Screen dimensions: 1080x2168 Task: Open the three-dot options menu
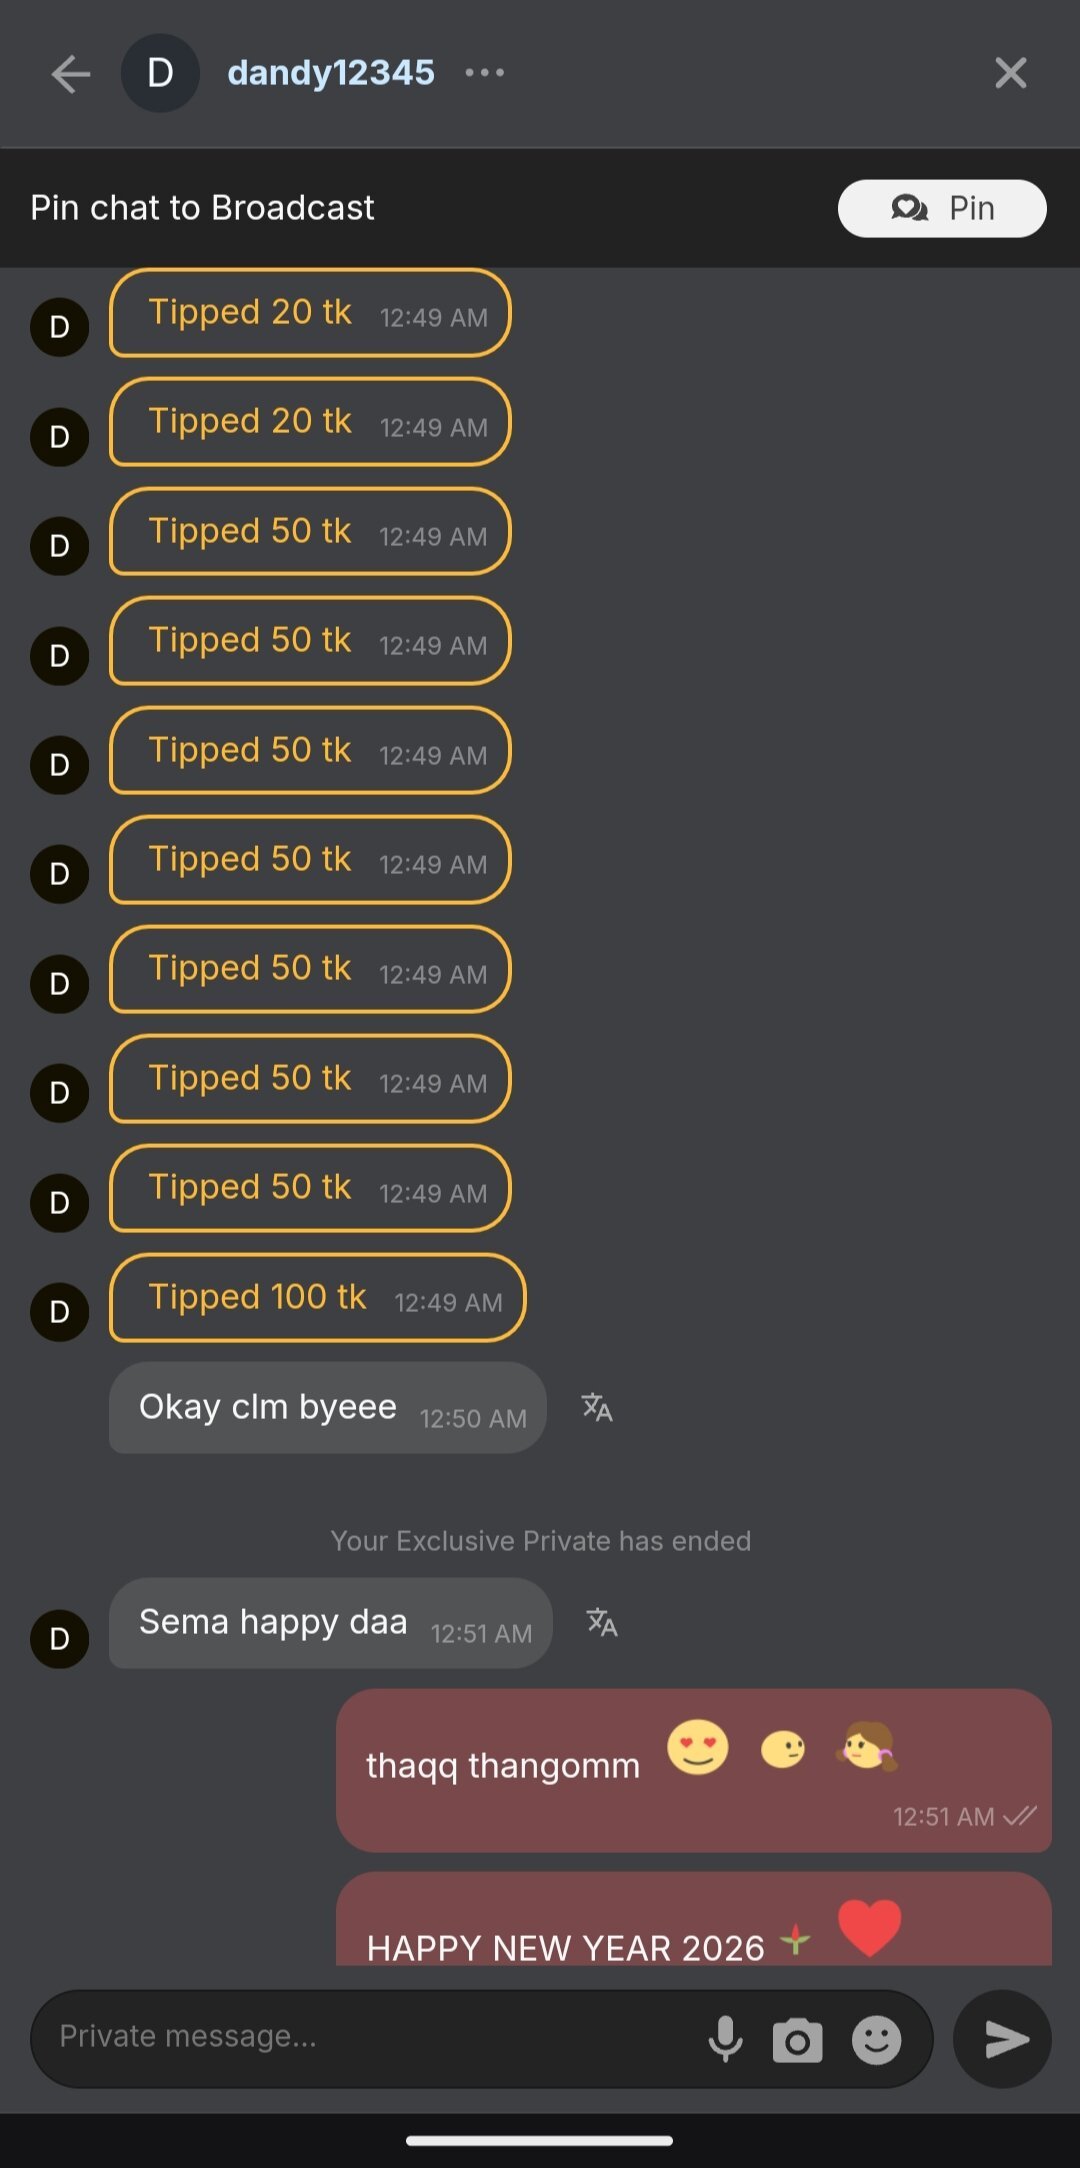pyautogui.click(x=485, y=73)
